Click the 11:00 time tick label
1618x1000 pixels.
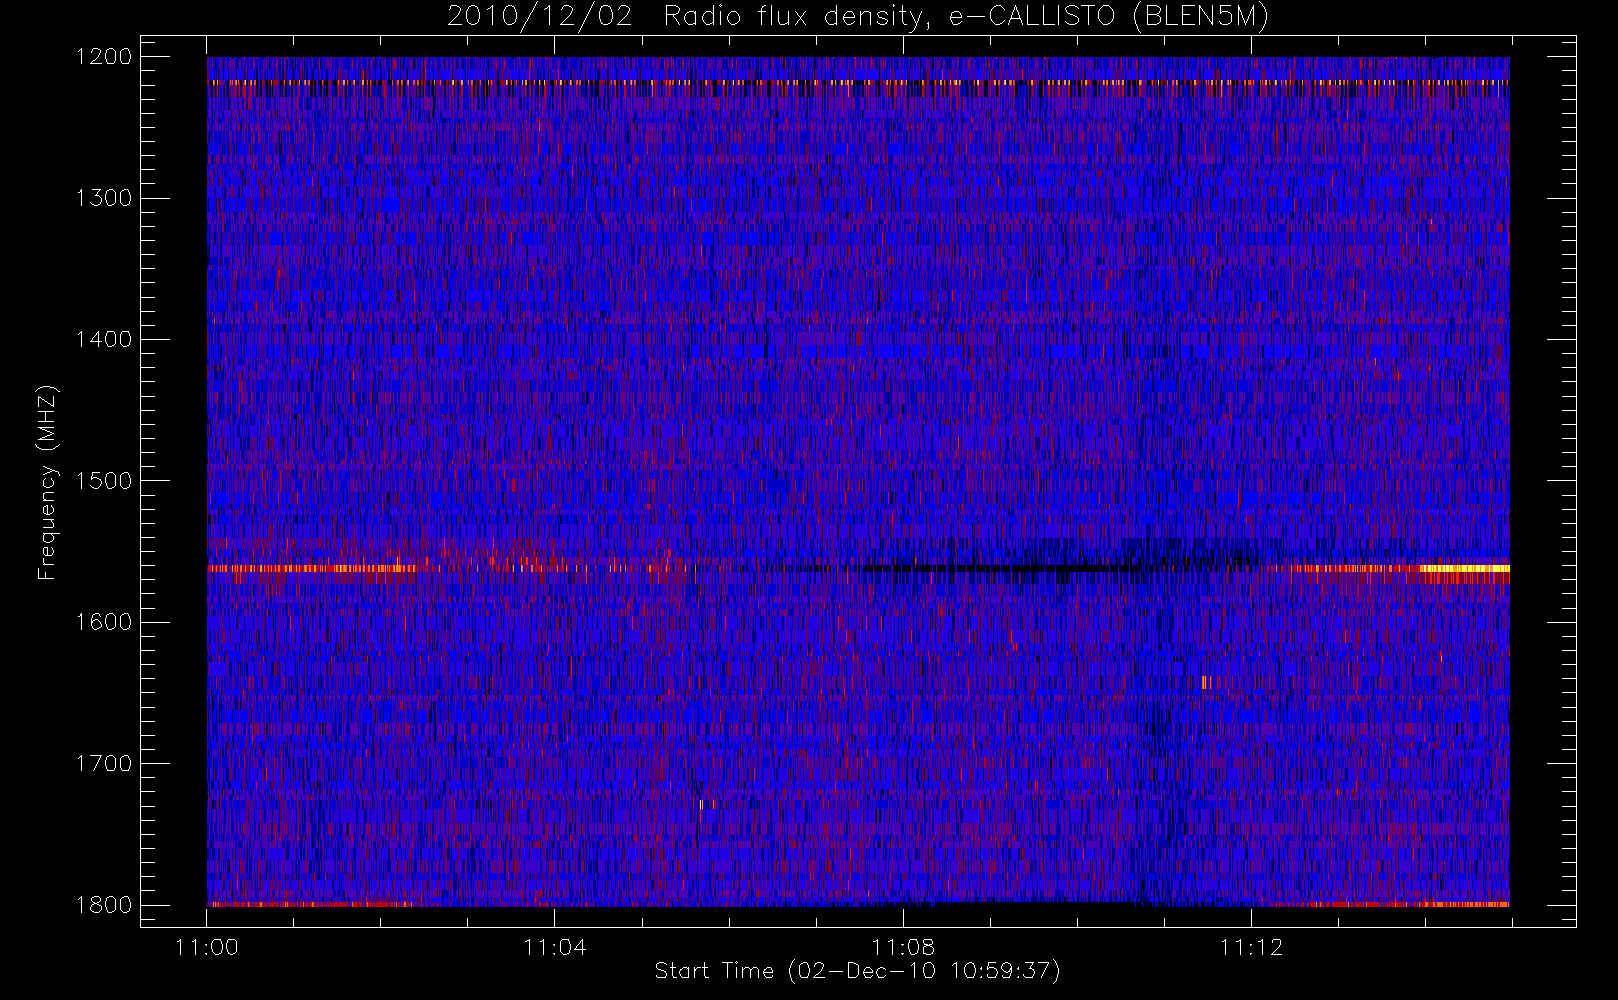[x=207, y=947]
